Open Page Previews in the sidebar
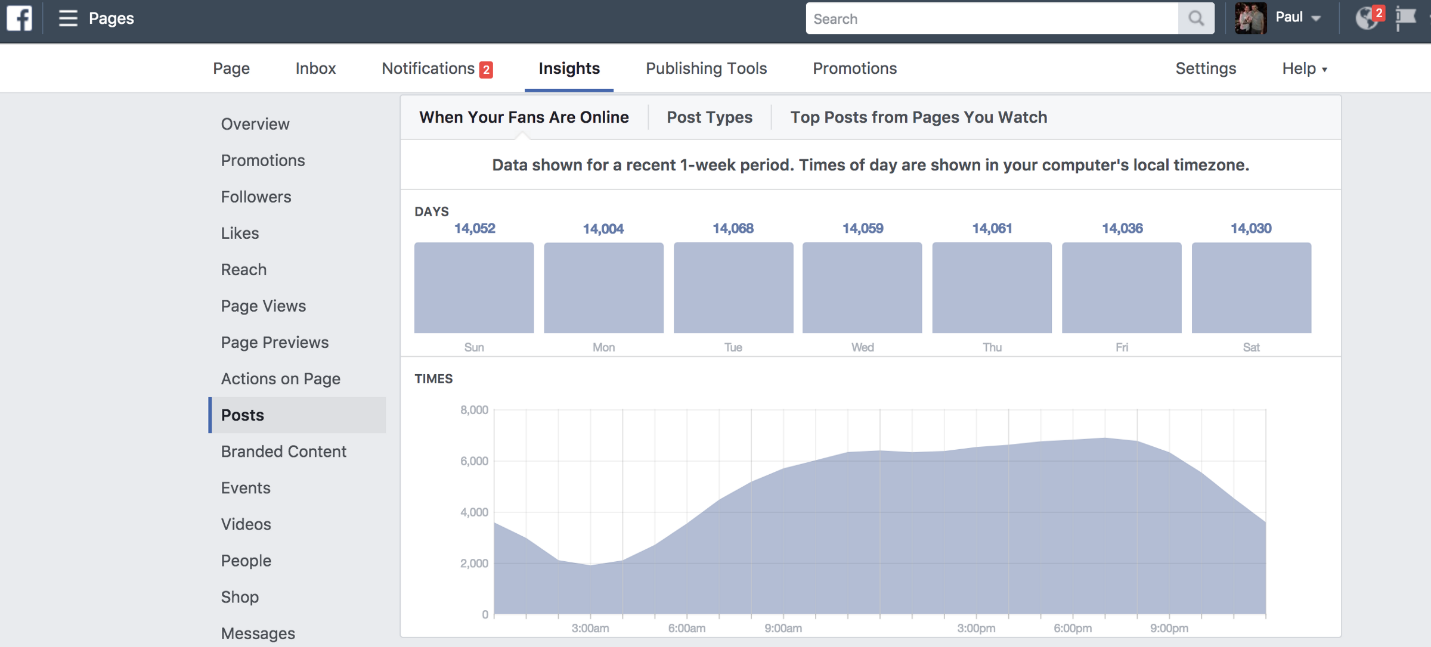1431x647 pixels. tap(275, 342)
